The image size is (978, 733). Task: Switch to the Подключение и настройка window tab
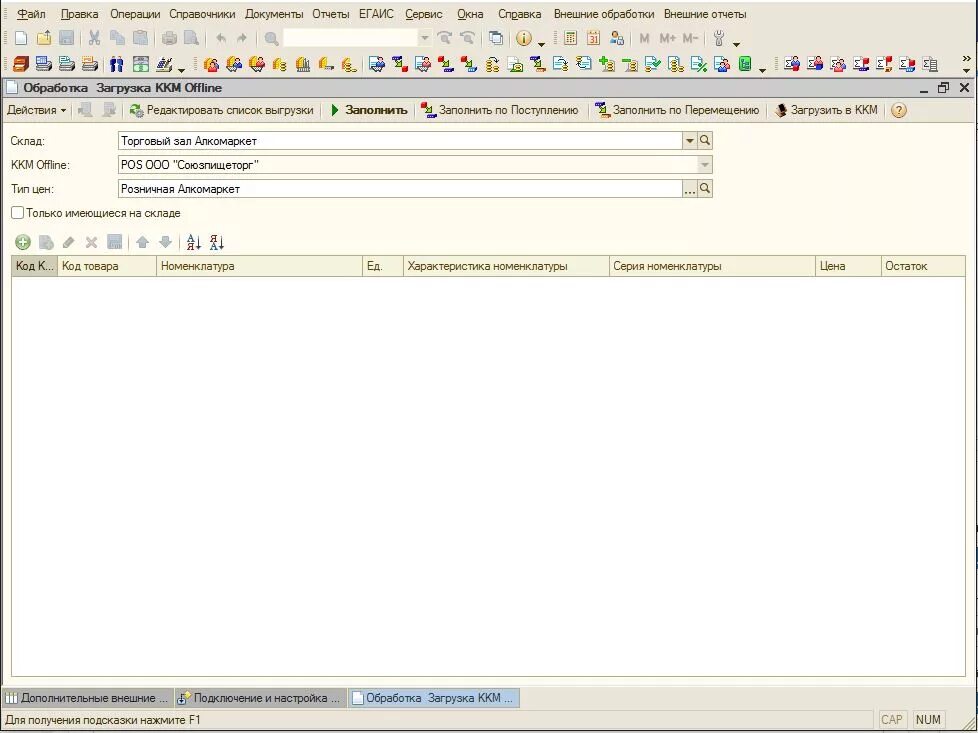(259, 698)
